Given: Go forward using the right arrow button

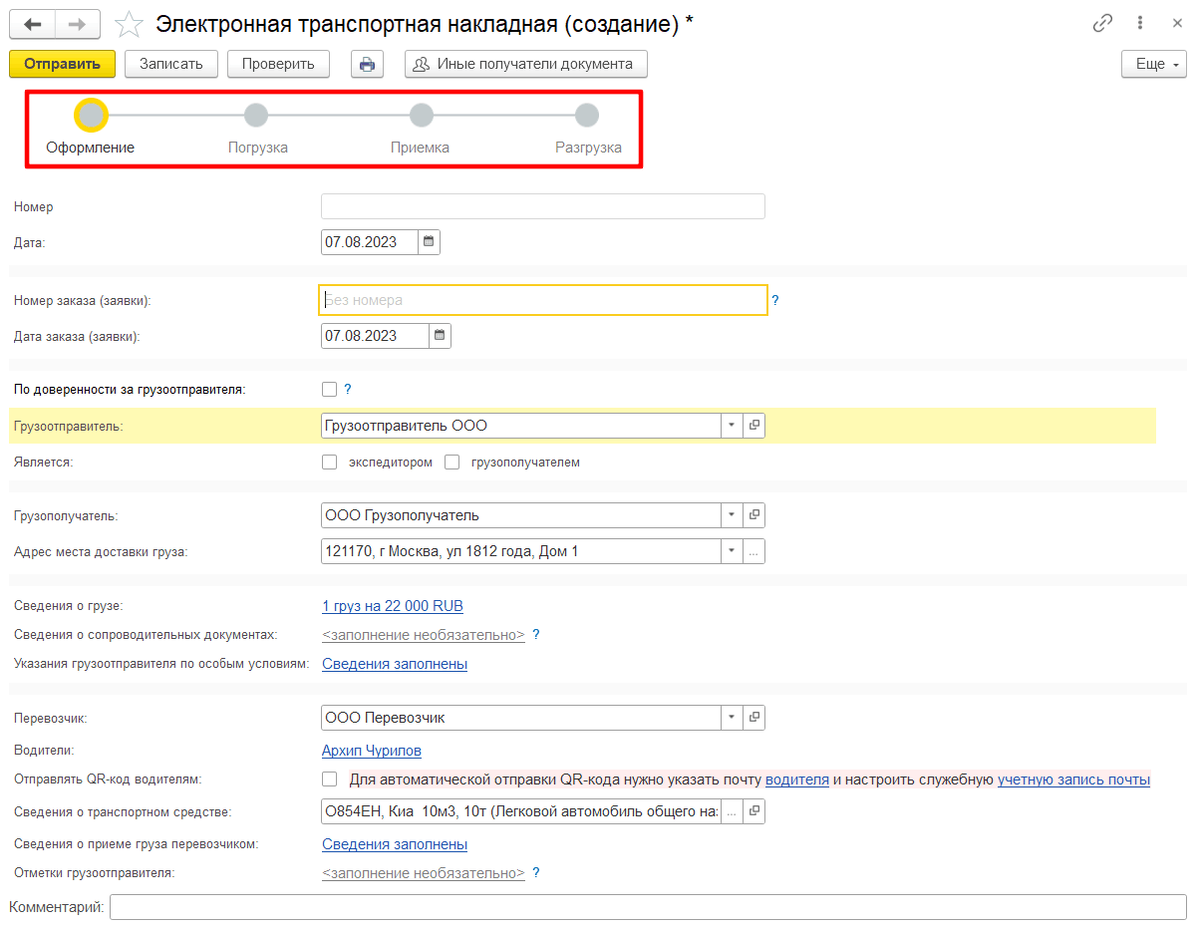Looking at the screenshot, I should 77,24.
